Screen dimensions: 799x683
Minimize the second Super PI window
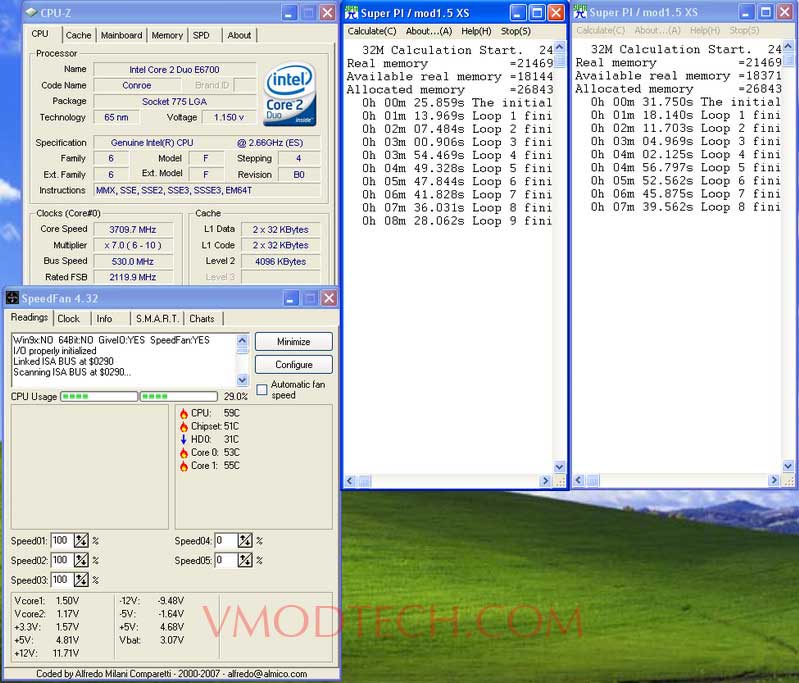747,12
